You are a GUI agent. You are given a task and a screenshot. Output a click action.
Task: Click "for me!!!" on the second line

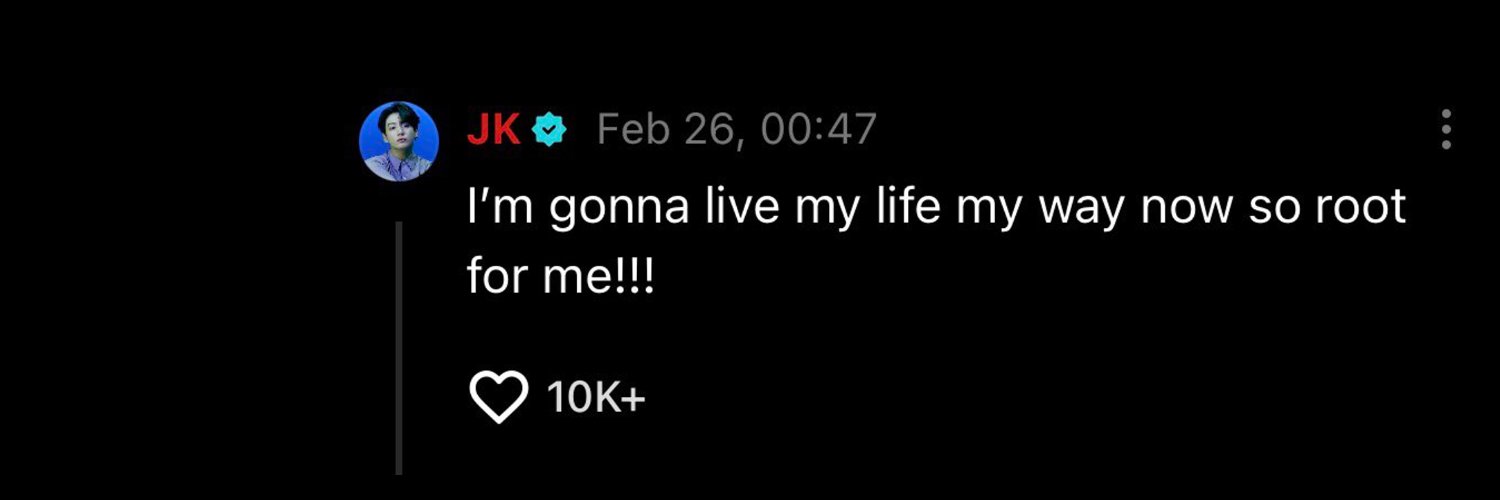pyautogui.click(x=560, y=273)
